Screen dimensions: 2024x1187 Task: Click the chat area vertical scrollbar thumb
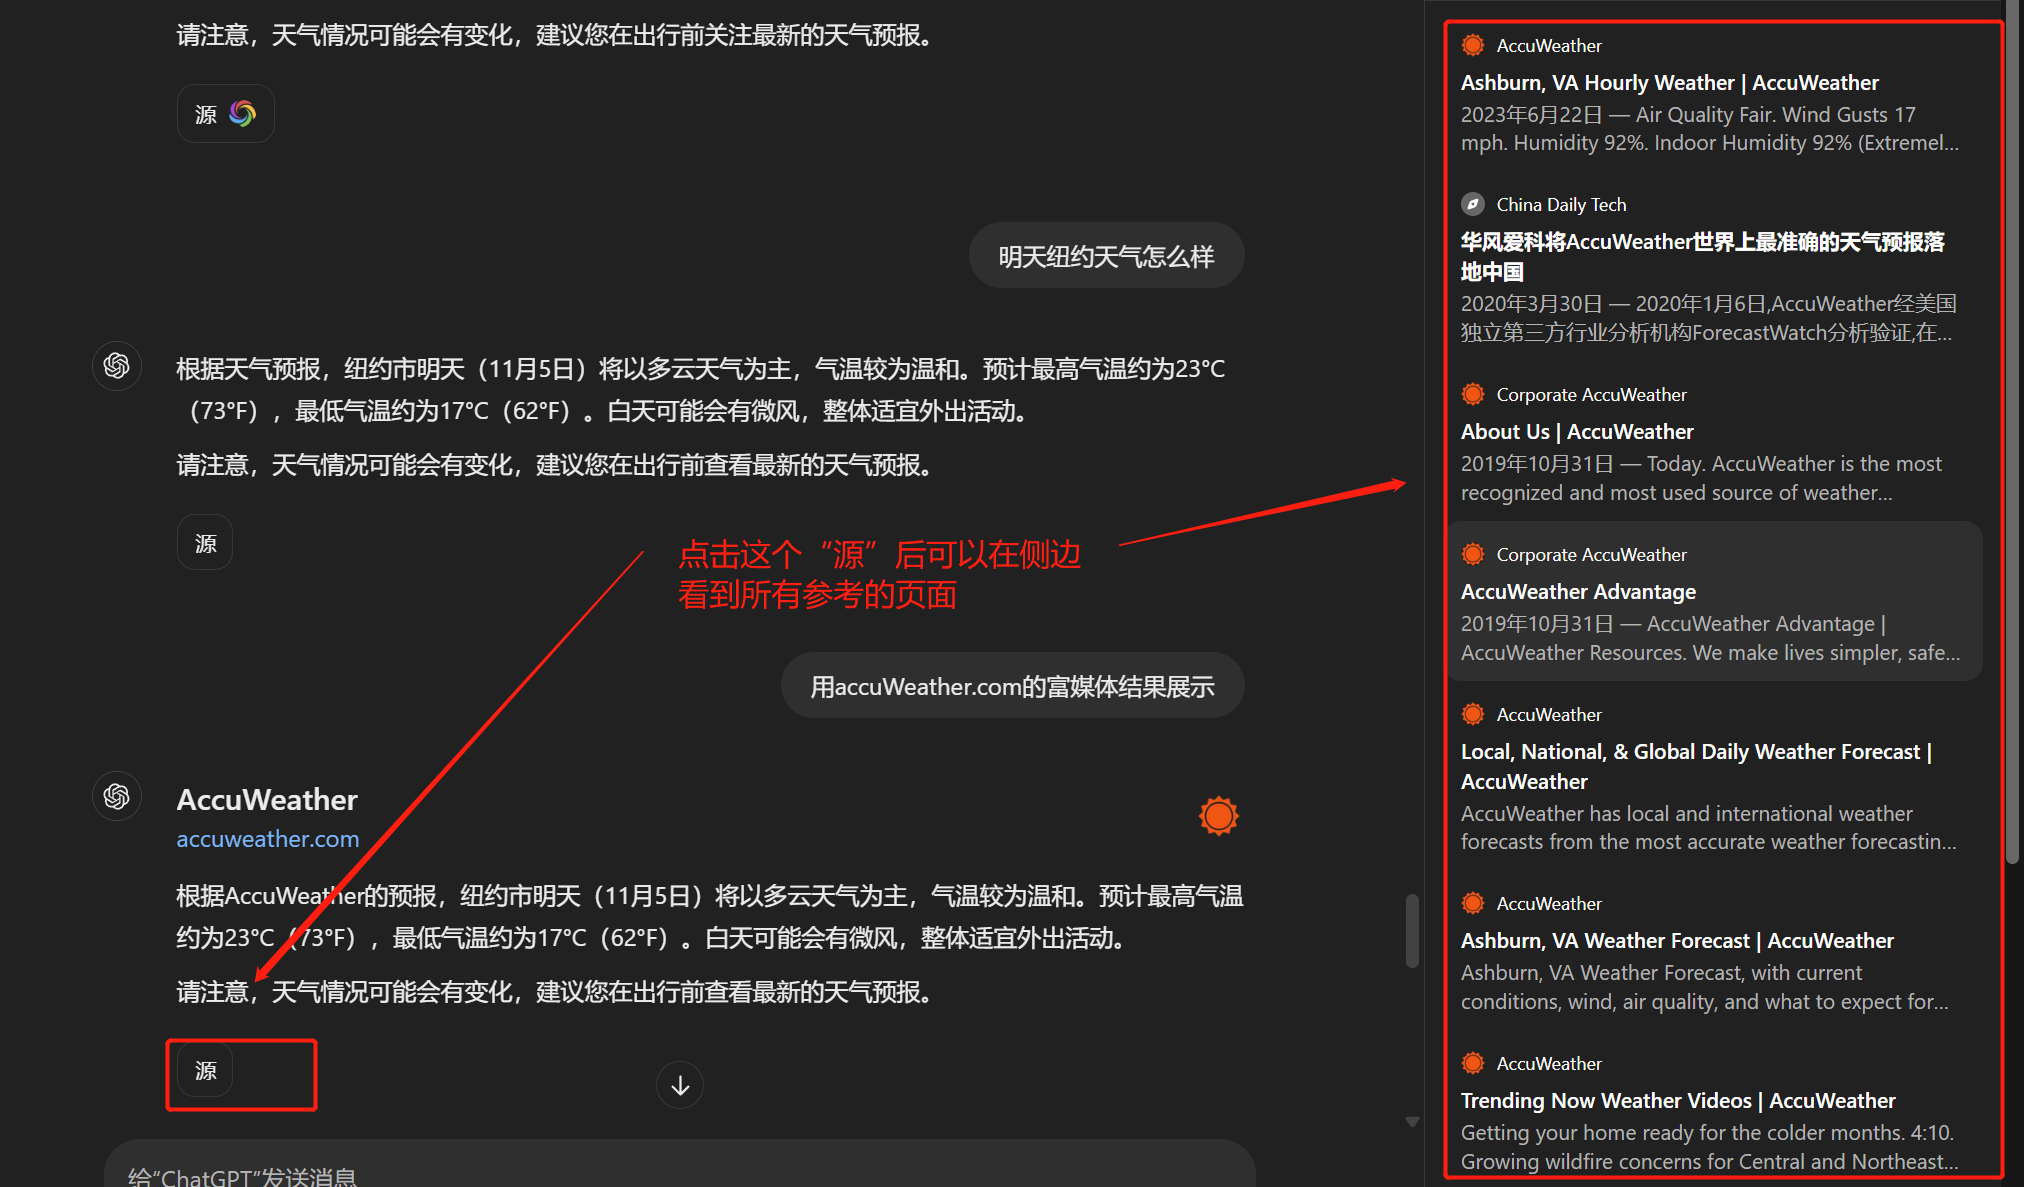[x=1412, y=931]
